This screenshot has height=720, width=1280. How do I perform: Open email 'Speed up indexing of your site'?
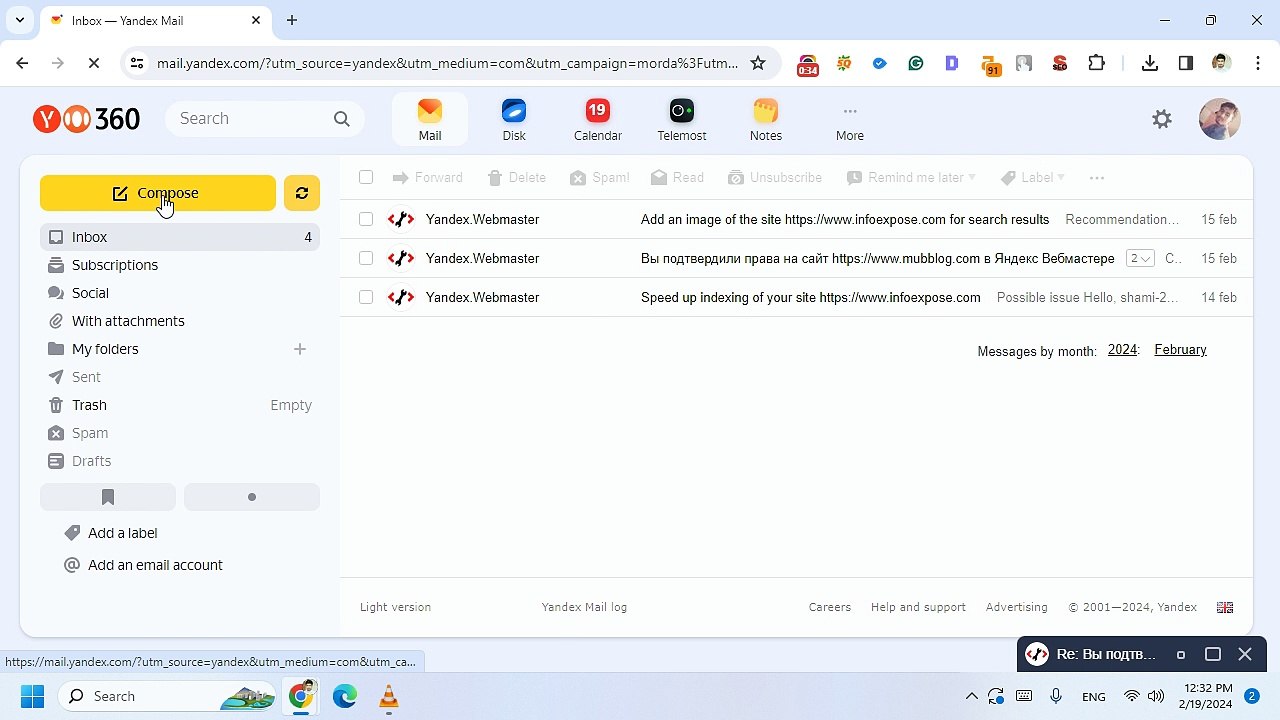[796, 297]
